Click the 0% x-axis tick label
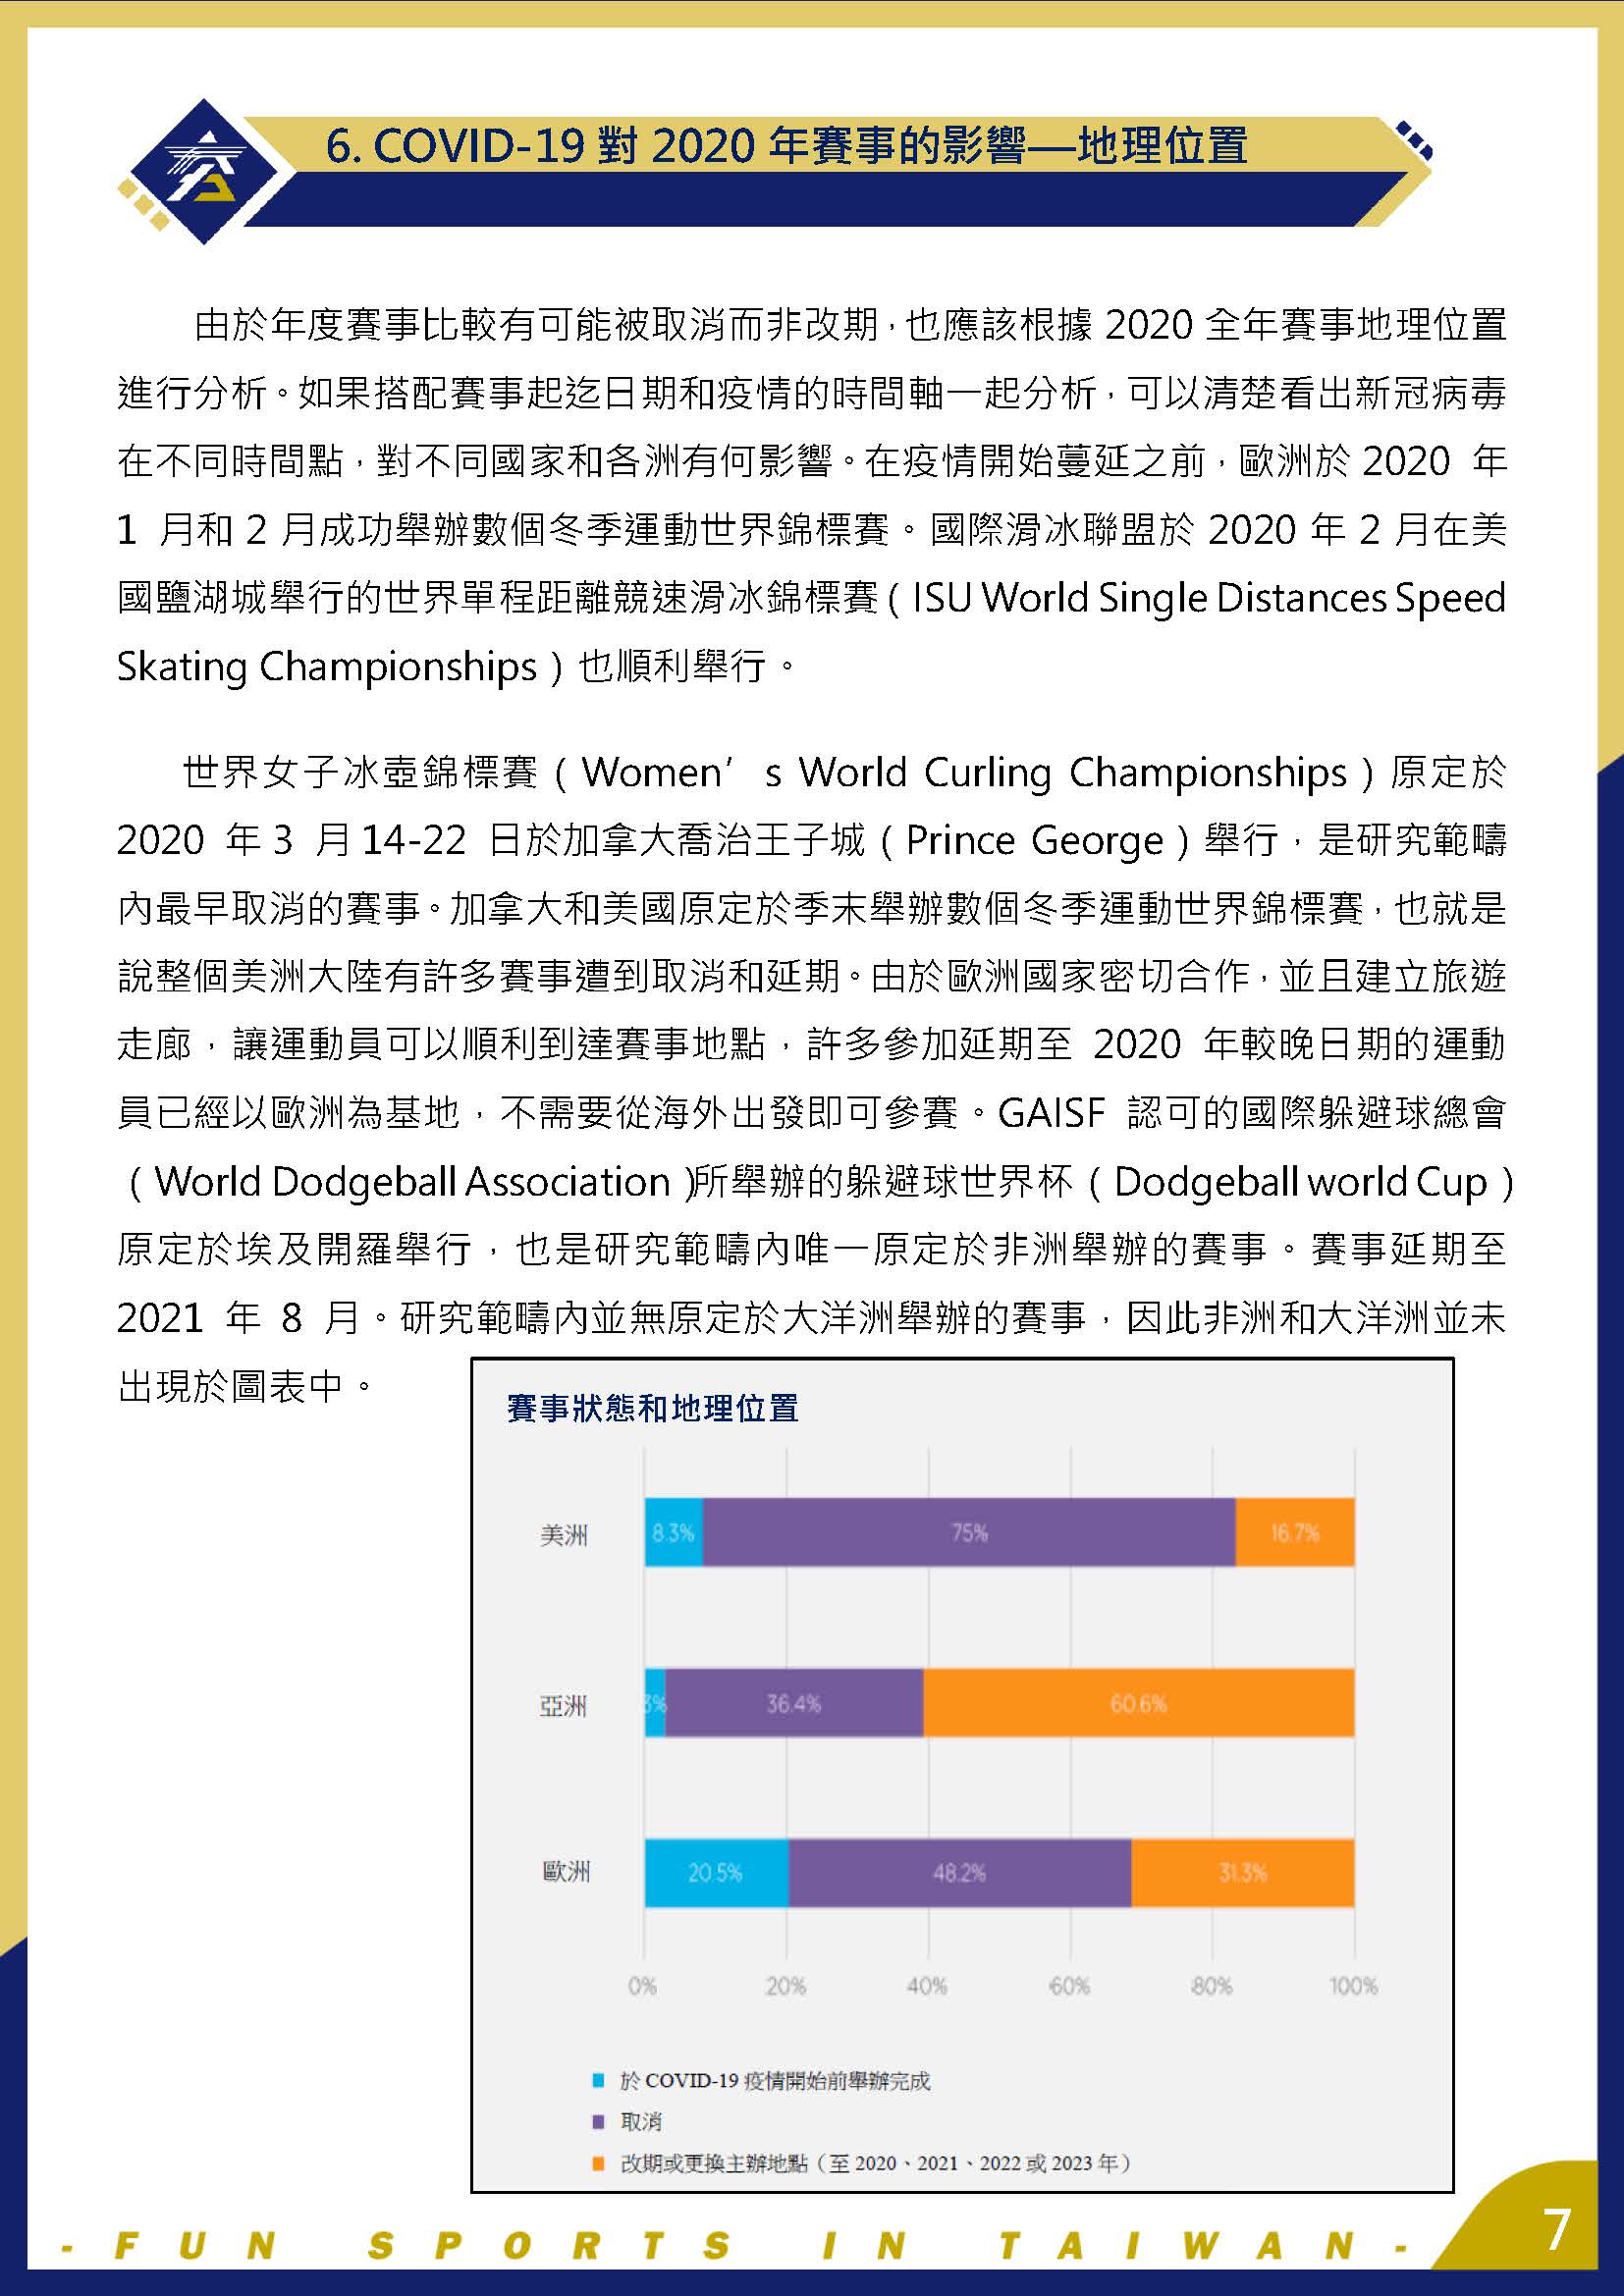The height and width of the screenshot is (2296, 1624). (642, 1986)
